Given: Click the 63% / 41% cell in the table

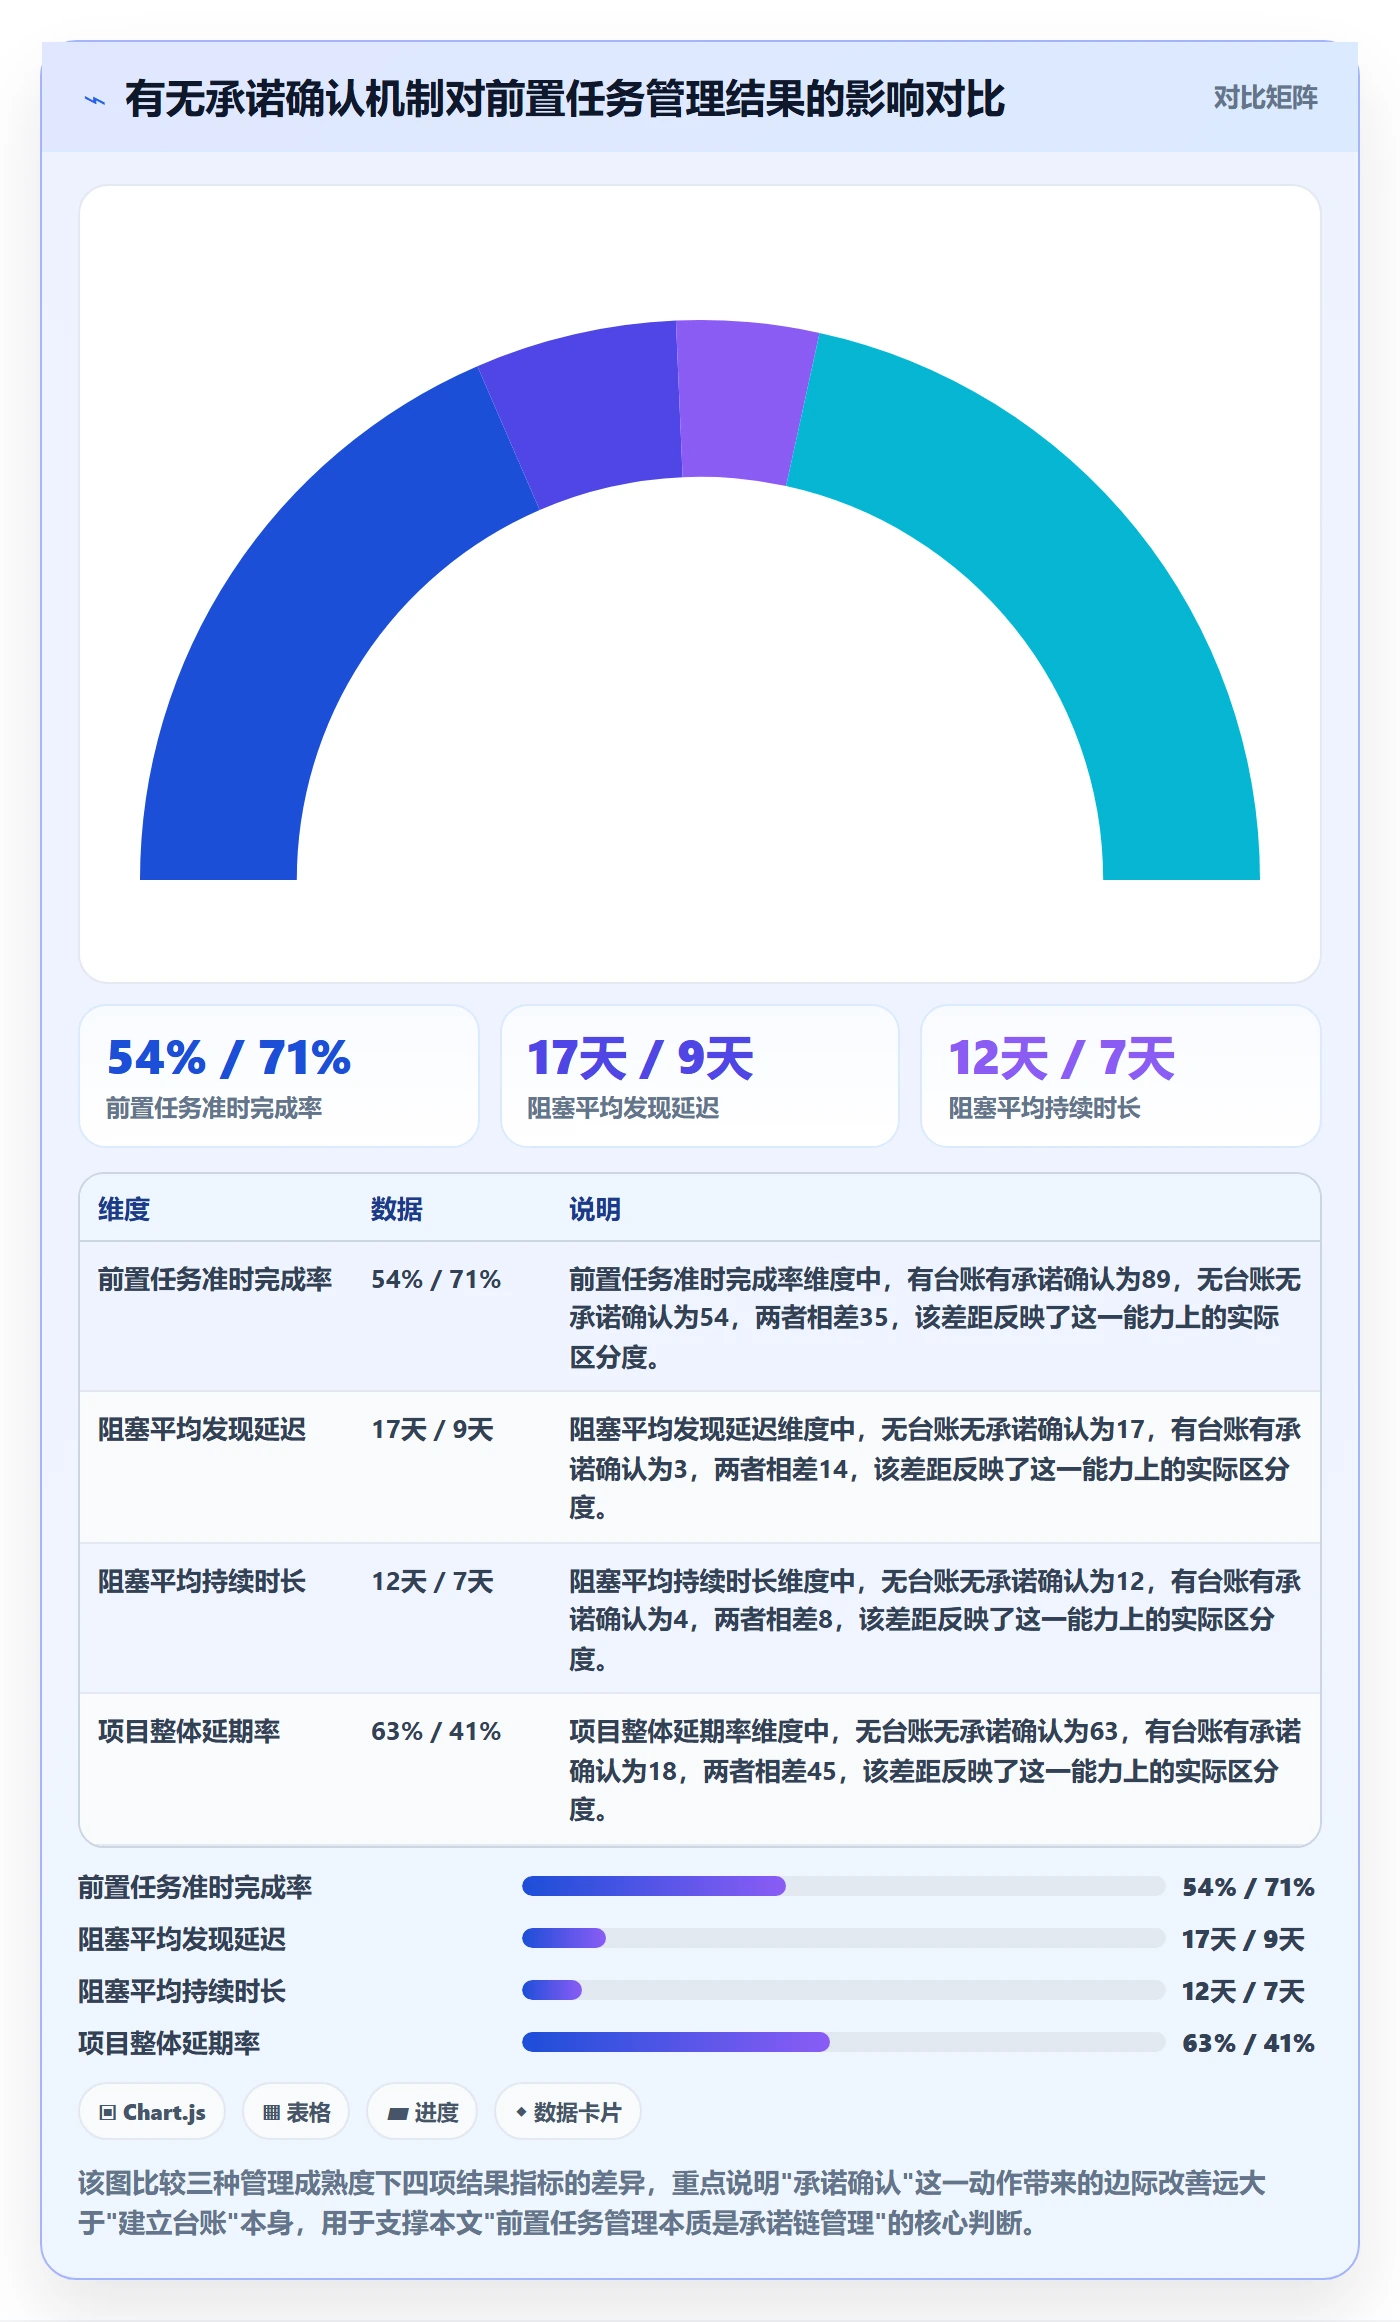Looking at the screenshot, I should coord(436,1731).
